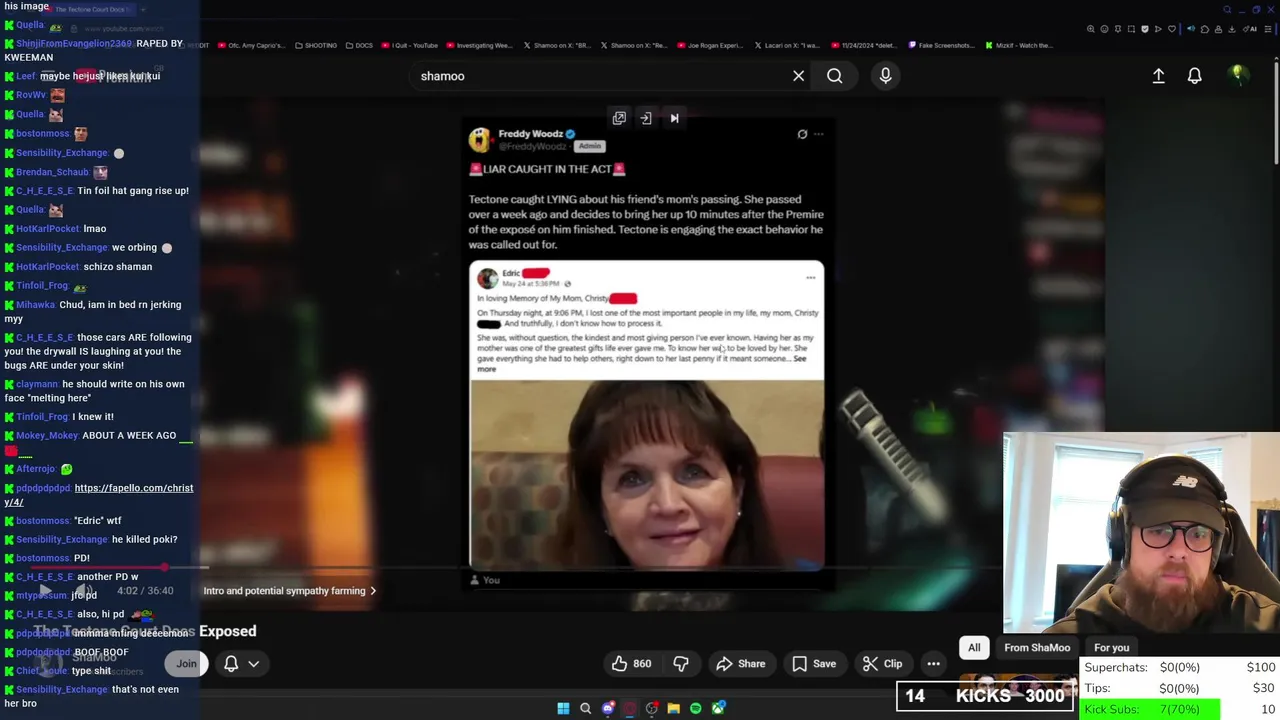Click the 'Kick Subs:' goal row
The image size is (1280, 720).
click(1180, 709)
